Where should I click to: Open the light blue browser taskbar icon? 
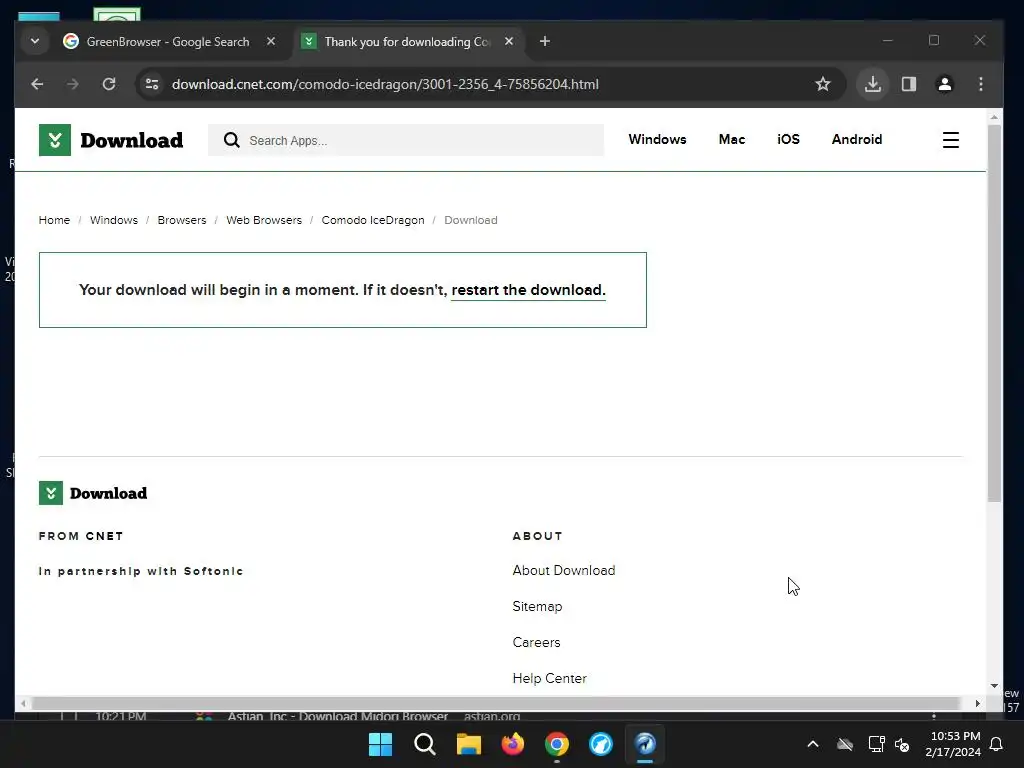601,744
